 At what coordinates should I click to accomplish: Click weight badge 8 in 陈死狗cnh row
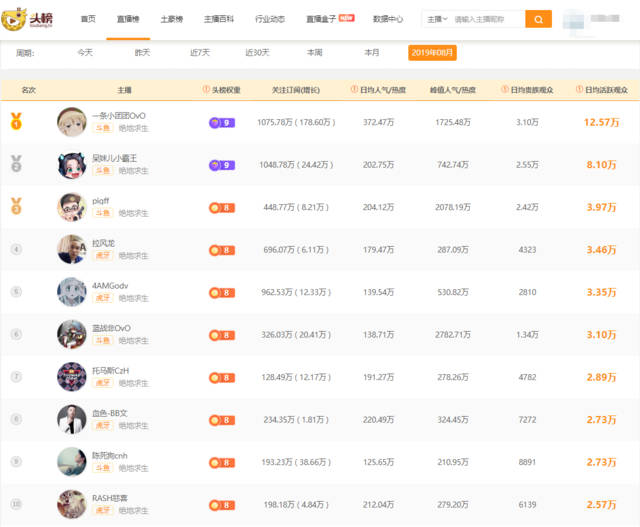coord(222,463)
